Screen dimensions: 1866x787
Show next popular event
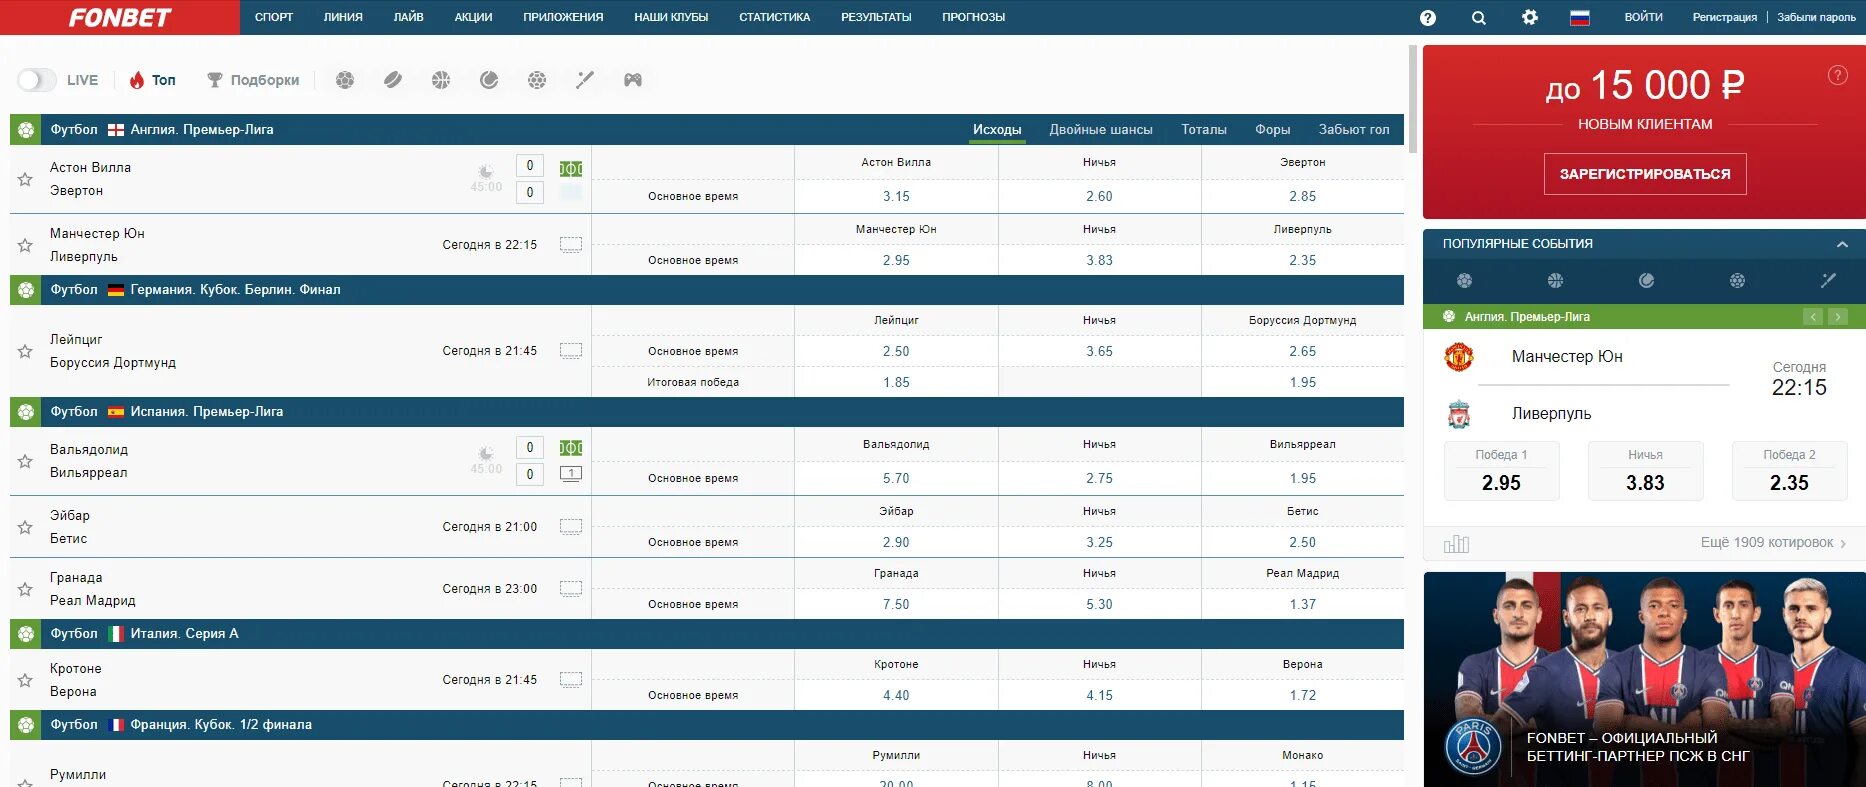(x=1838, y=317)
